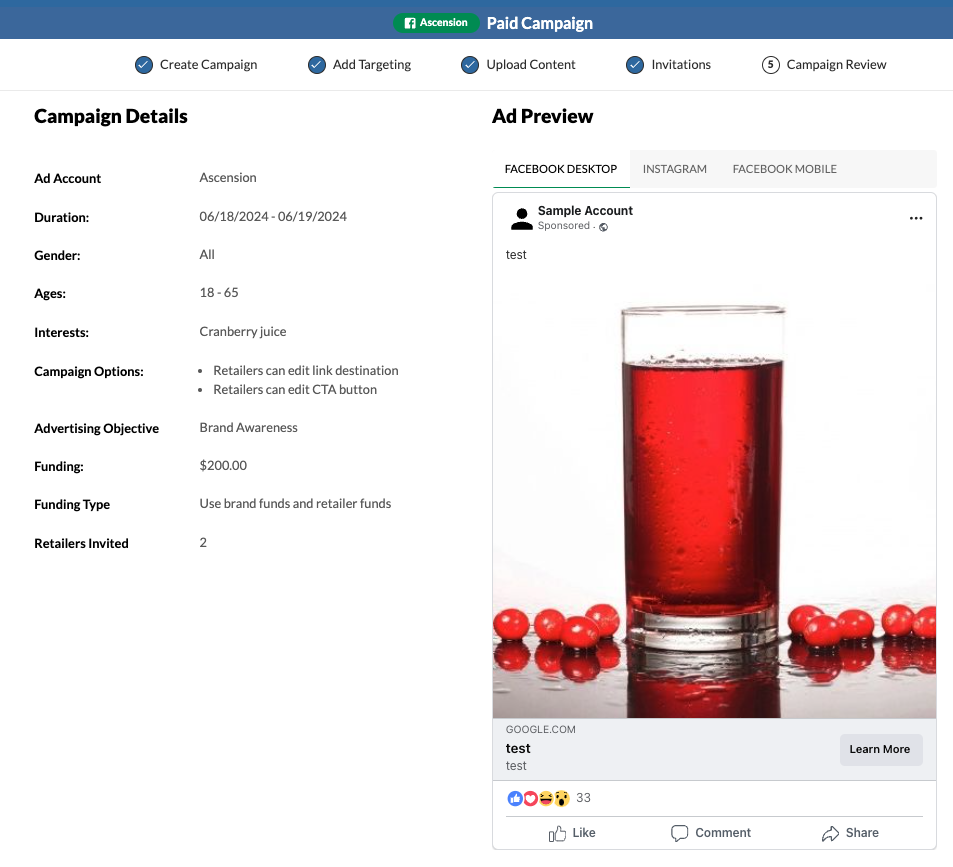Open the three-dot ad options menu
The width and height of the screenshot is (953, 867).
[x=916, y=218]
